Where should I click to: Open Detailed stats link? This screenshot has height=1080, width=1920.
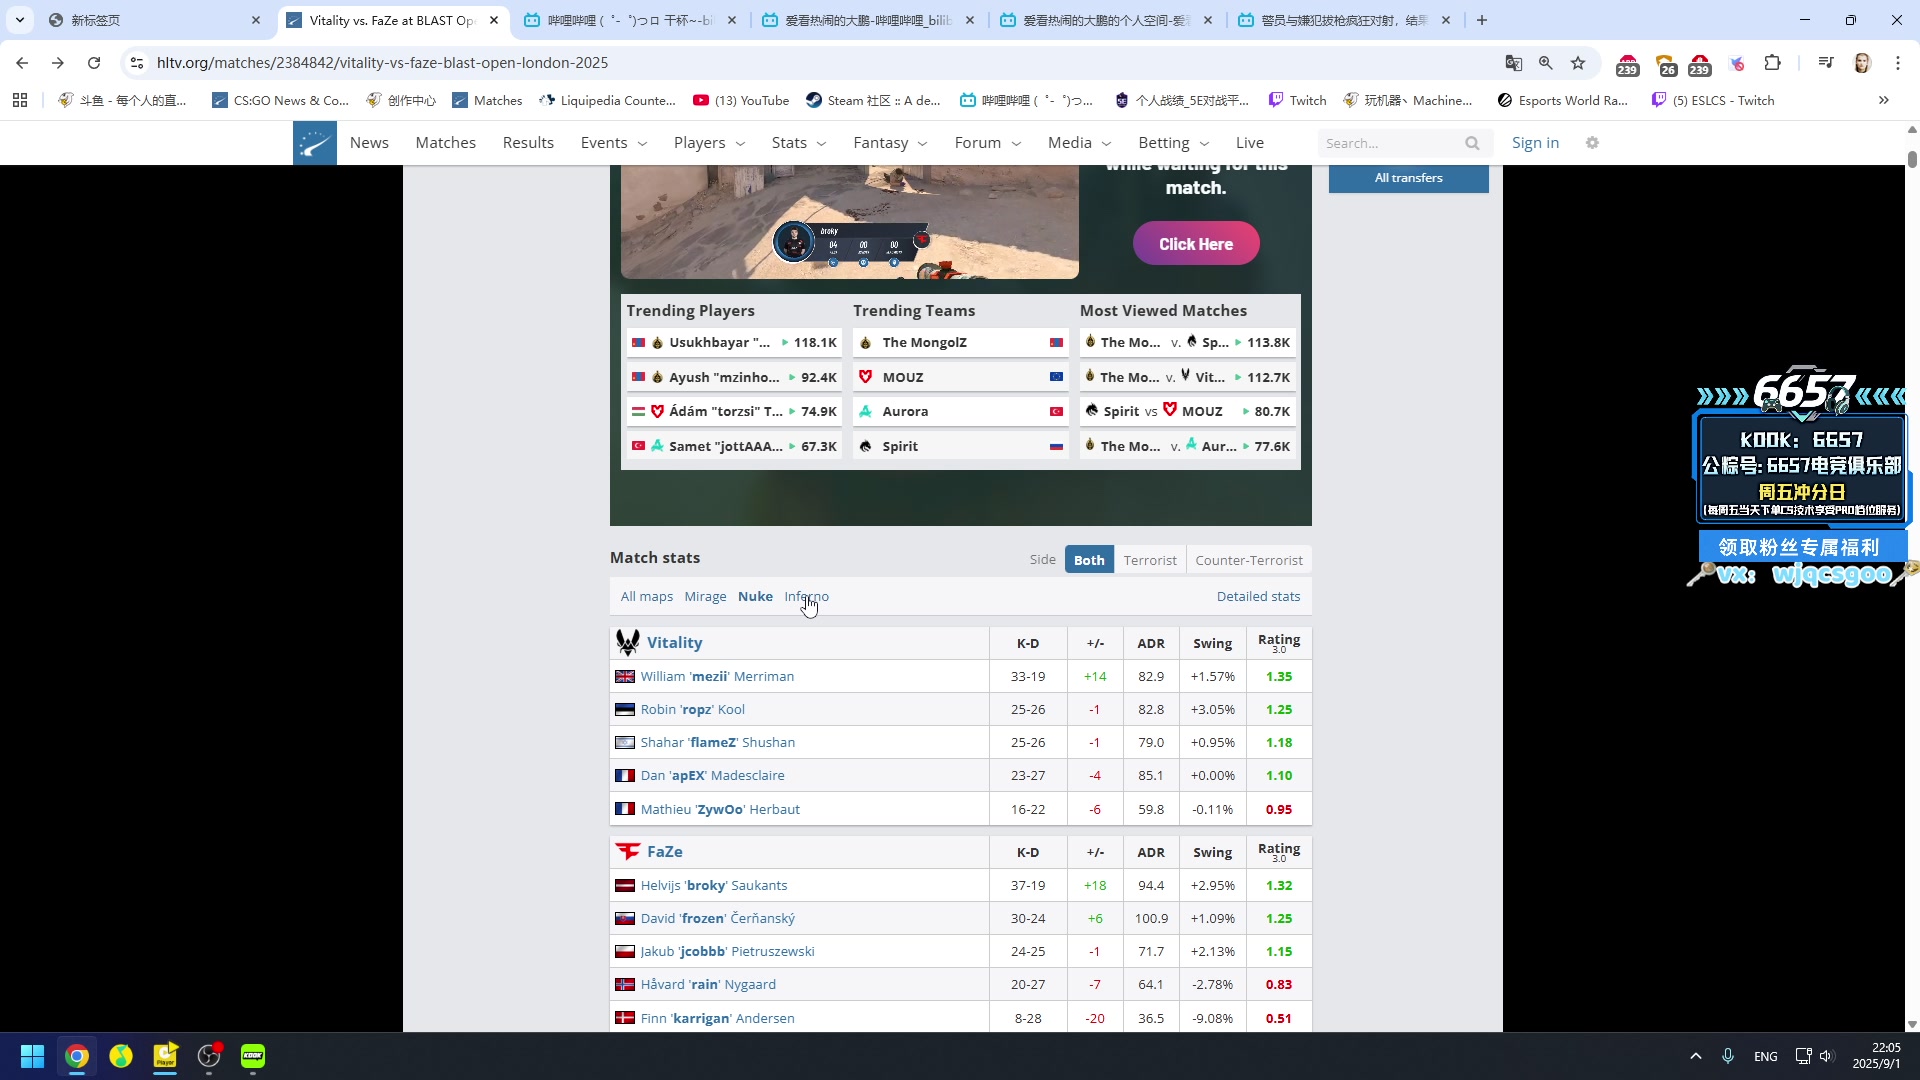coord(1258,596)
